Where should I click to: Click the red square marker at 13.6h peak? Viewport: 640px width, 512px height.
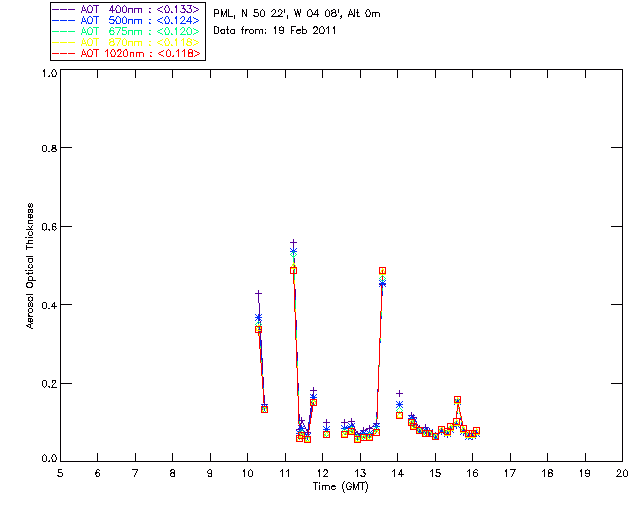coord(382,271)
